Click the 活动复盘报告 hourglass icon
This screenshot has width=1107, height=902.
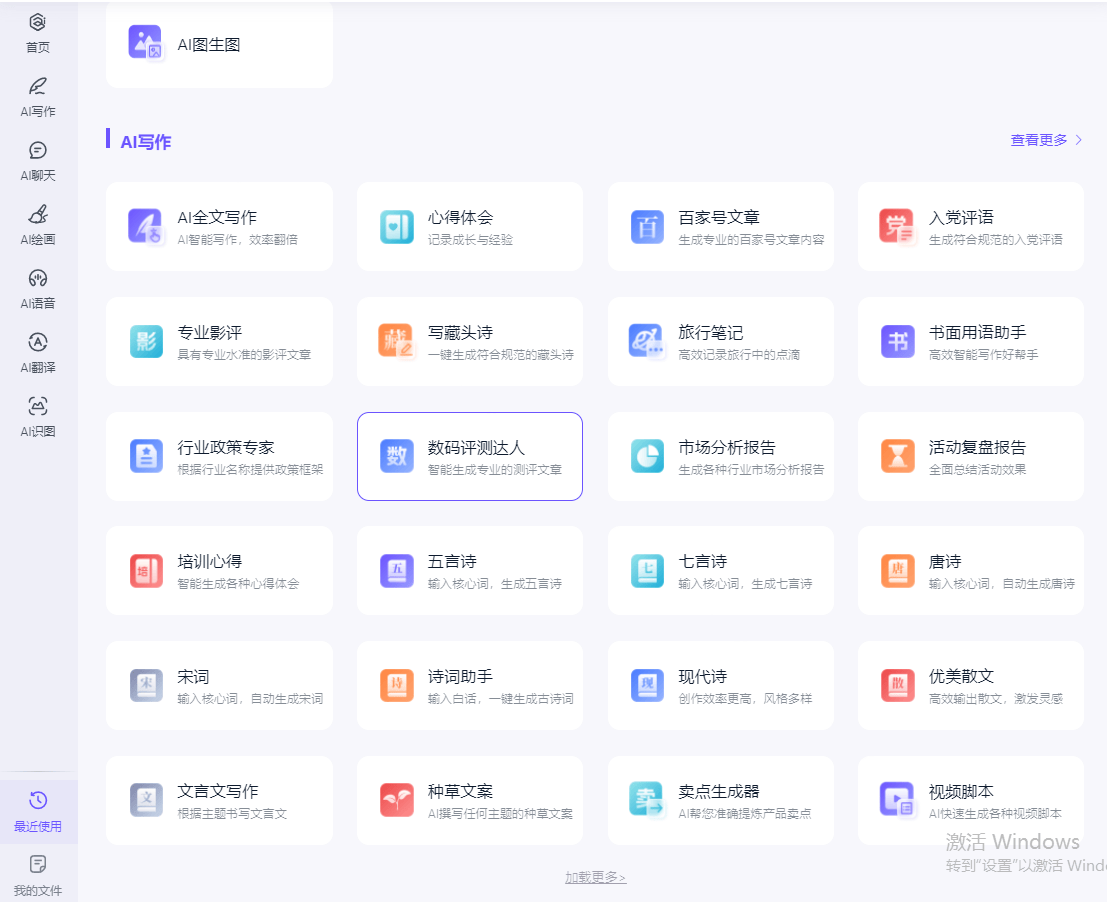point(897,456)
